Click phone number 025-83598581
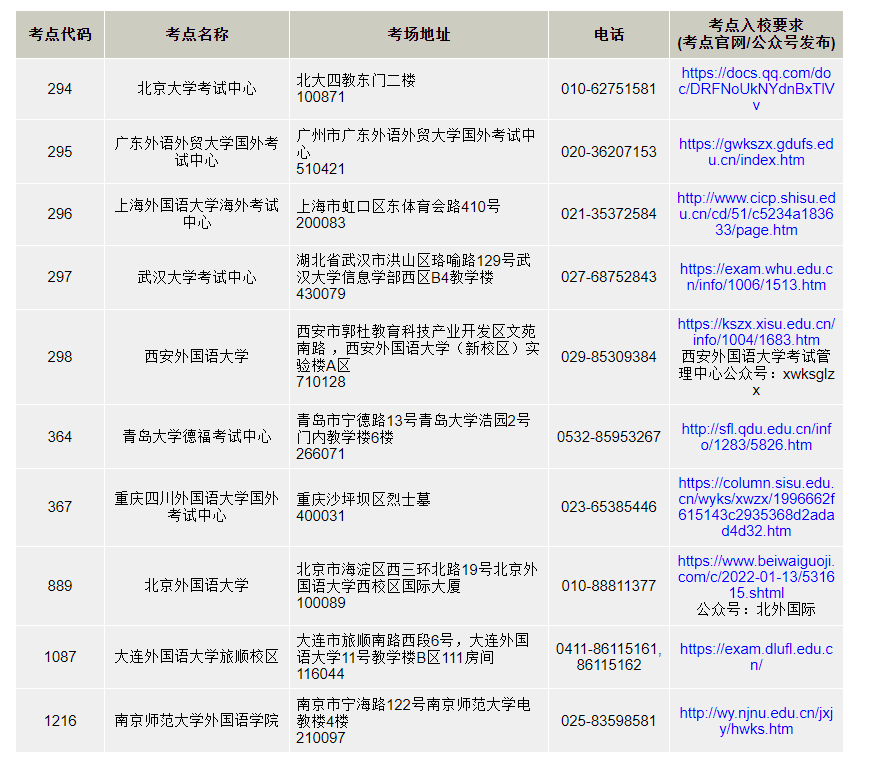The width and height of the screenshot is (871, 764). coord(609,721)
